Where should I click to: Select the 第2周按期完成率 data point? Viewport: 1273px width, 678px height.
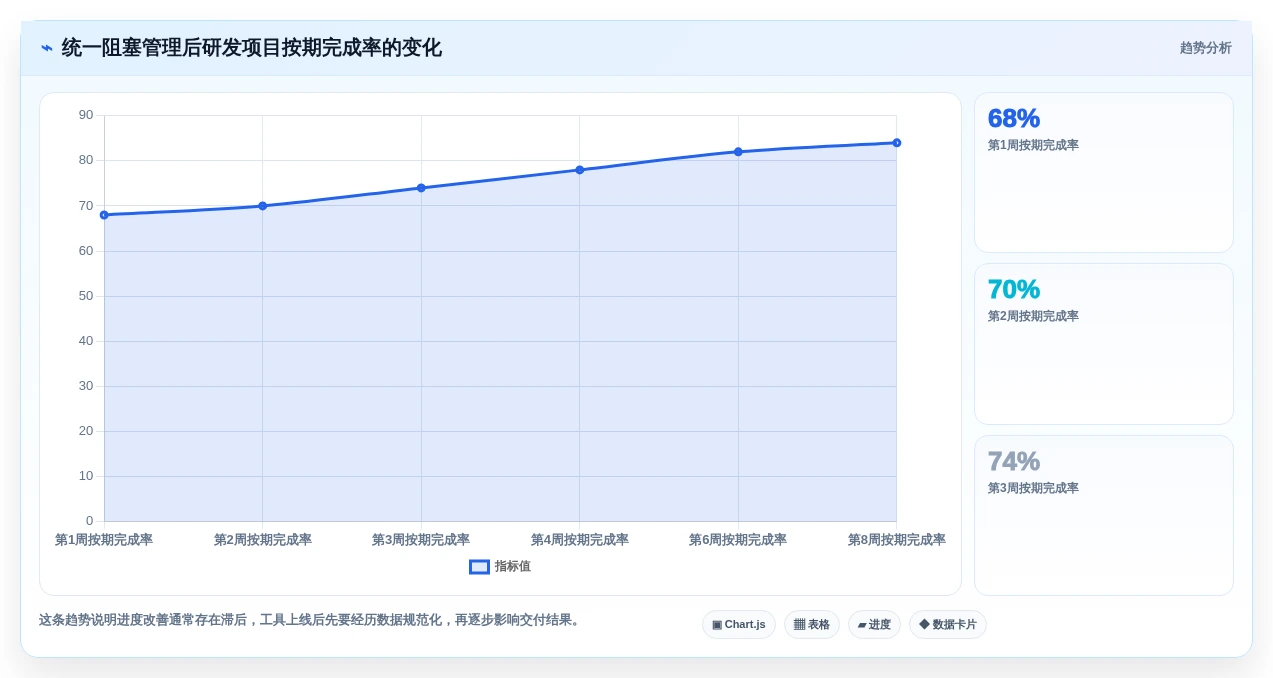coord(262,206)
